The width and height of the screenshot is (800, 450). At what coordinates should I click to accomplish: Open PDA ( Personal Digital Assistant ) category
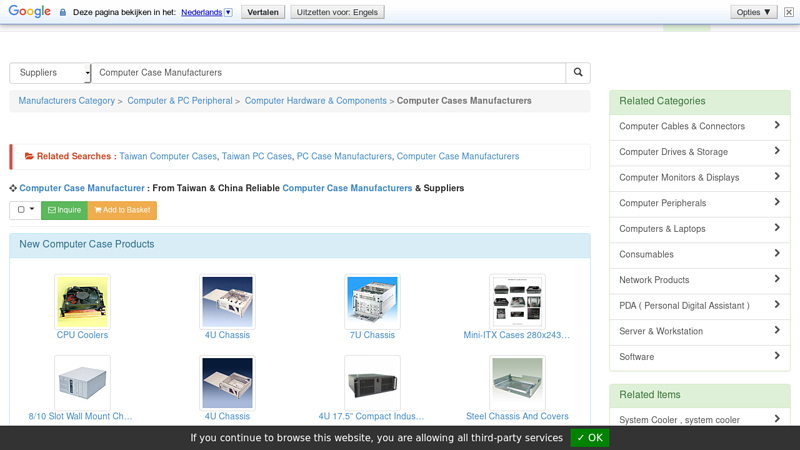699,306
